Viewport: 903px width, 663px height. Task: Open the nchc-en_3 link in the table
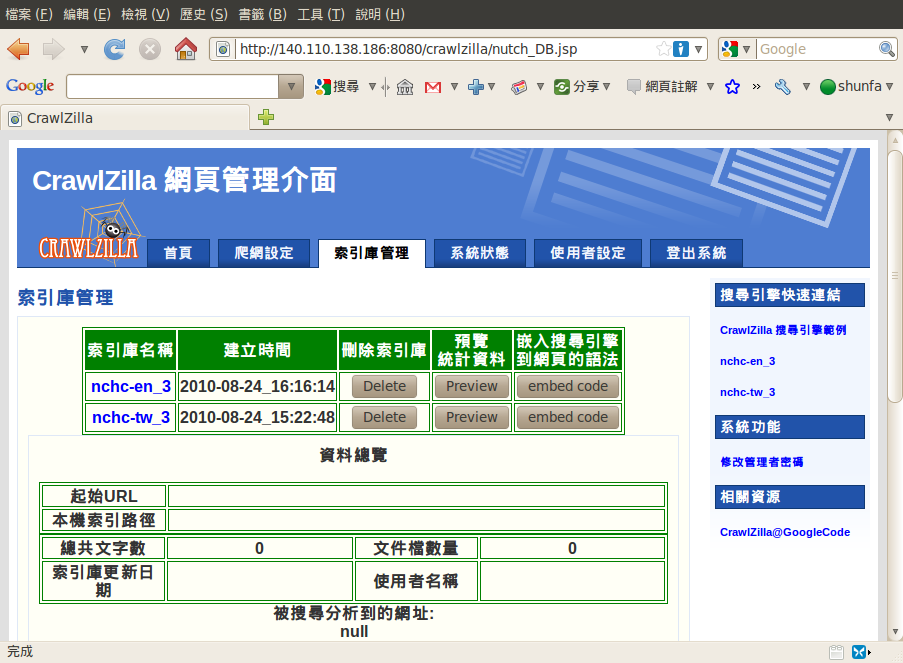pos(131,386)
